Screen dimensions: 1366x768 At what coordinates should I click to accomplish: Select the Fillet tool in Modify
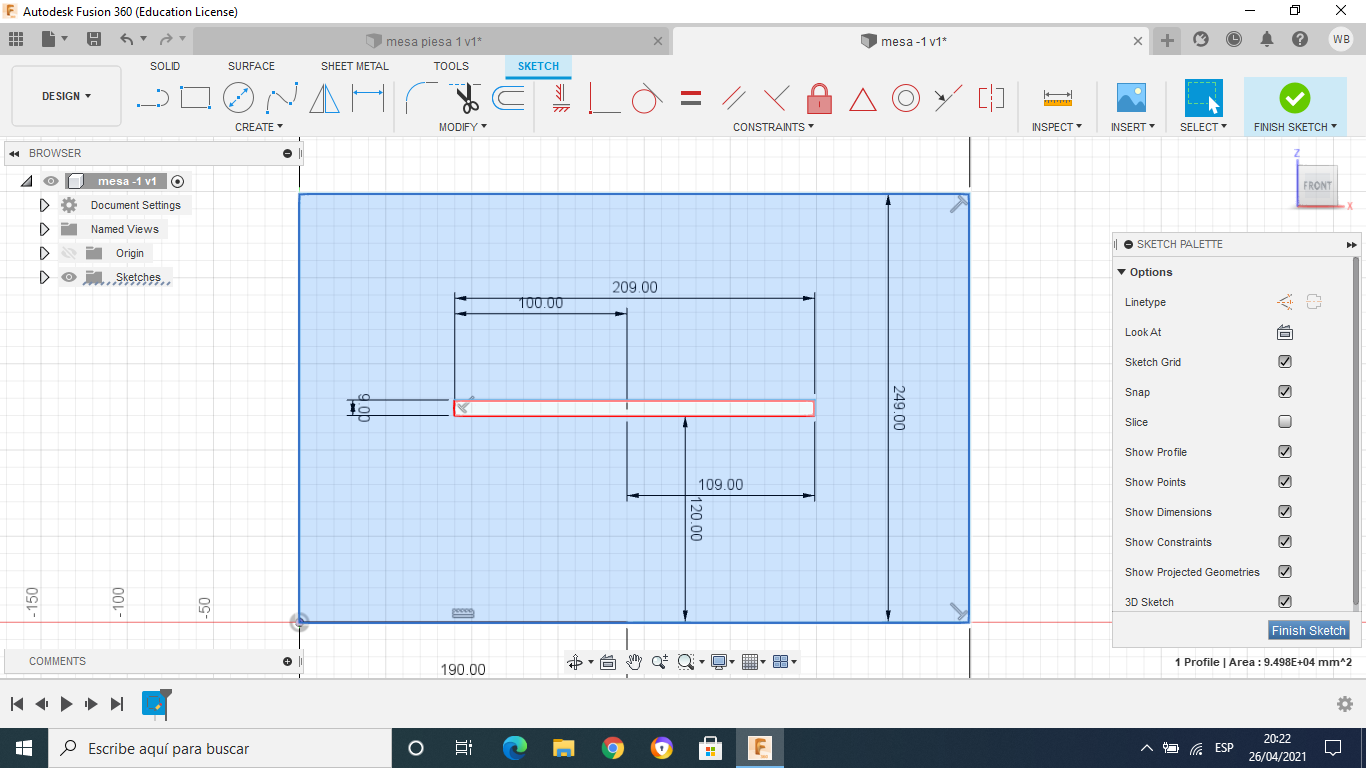(x=421, y=98)
